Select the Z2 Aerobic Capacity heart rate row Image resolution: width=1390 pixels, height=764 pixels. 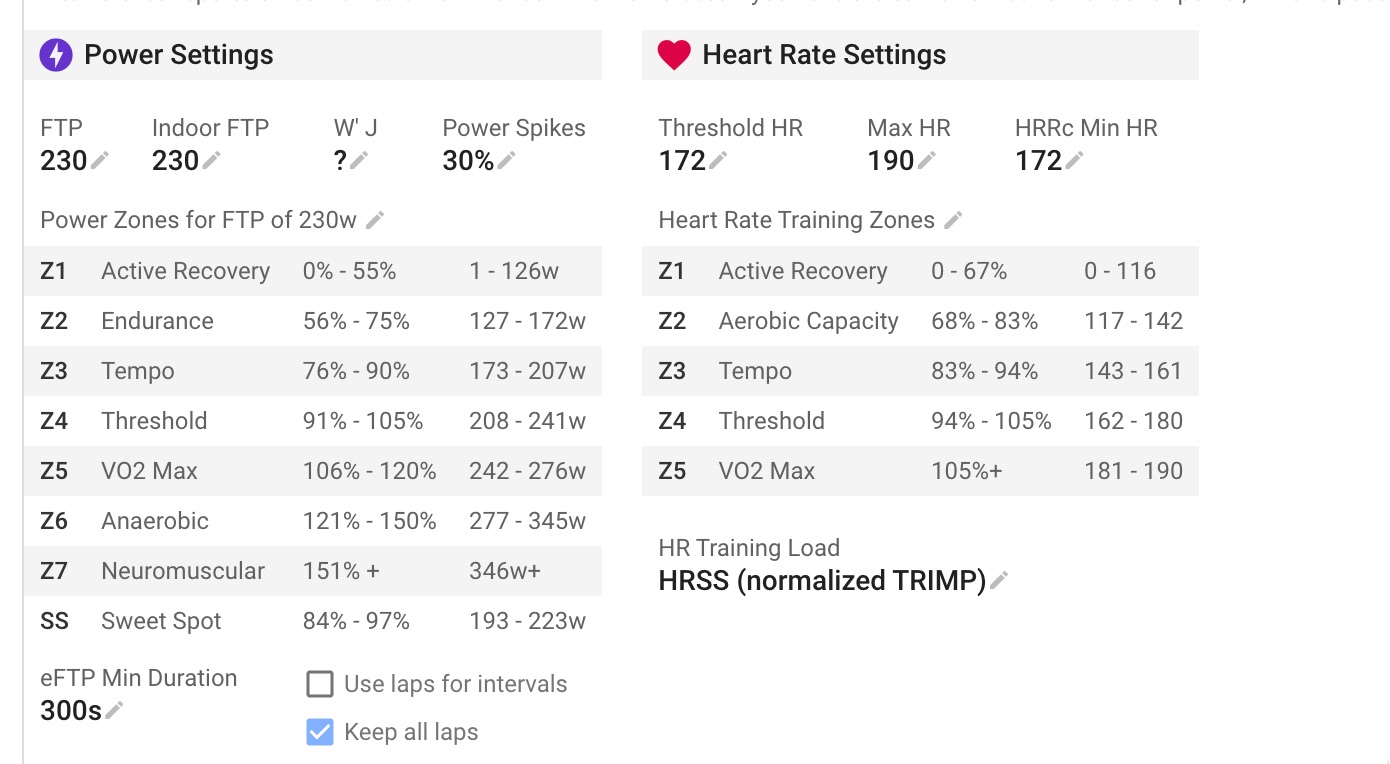point(920,321)
